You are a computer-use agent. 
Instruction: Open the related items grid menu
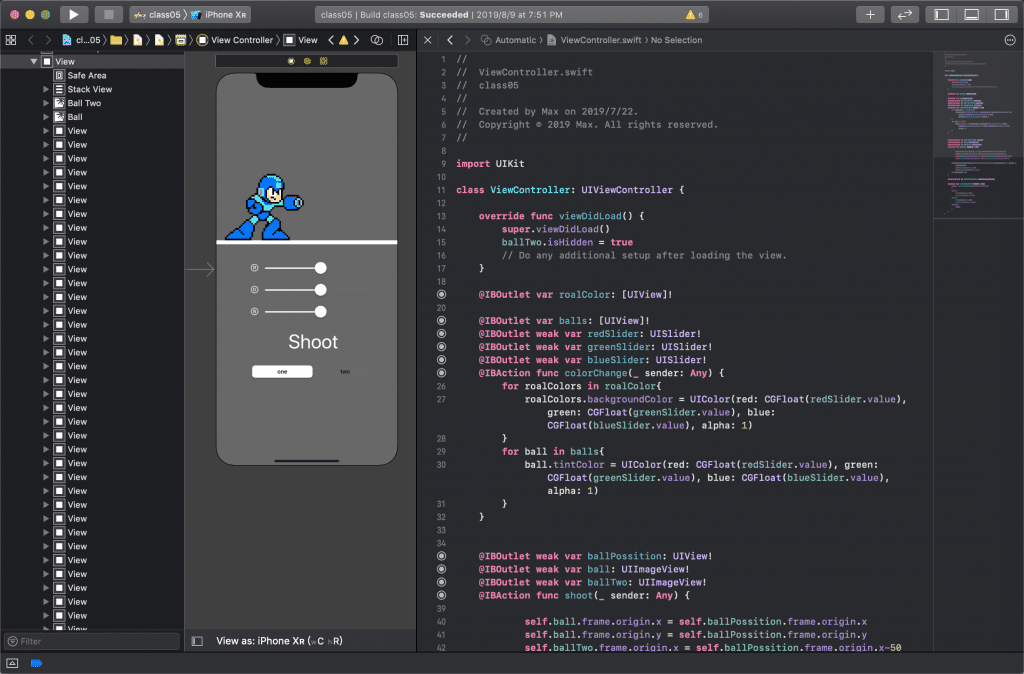click(11, 40)
